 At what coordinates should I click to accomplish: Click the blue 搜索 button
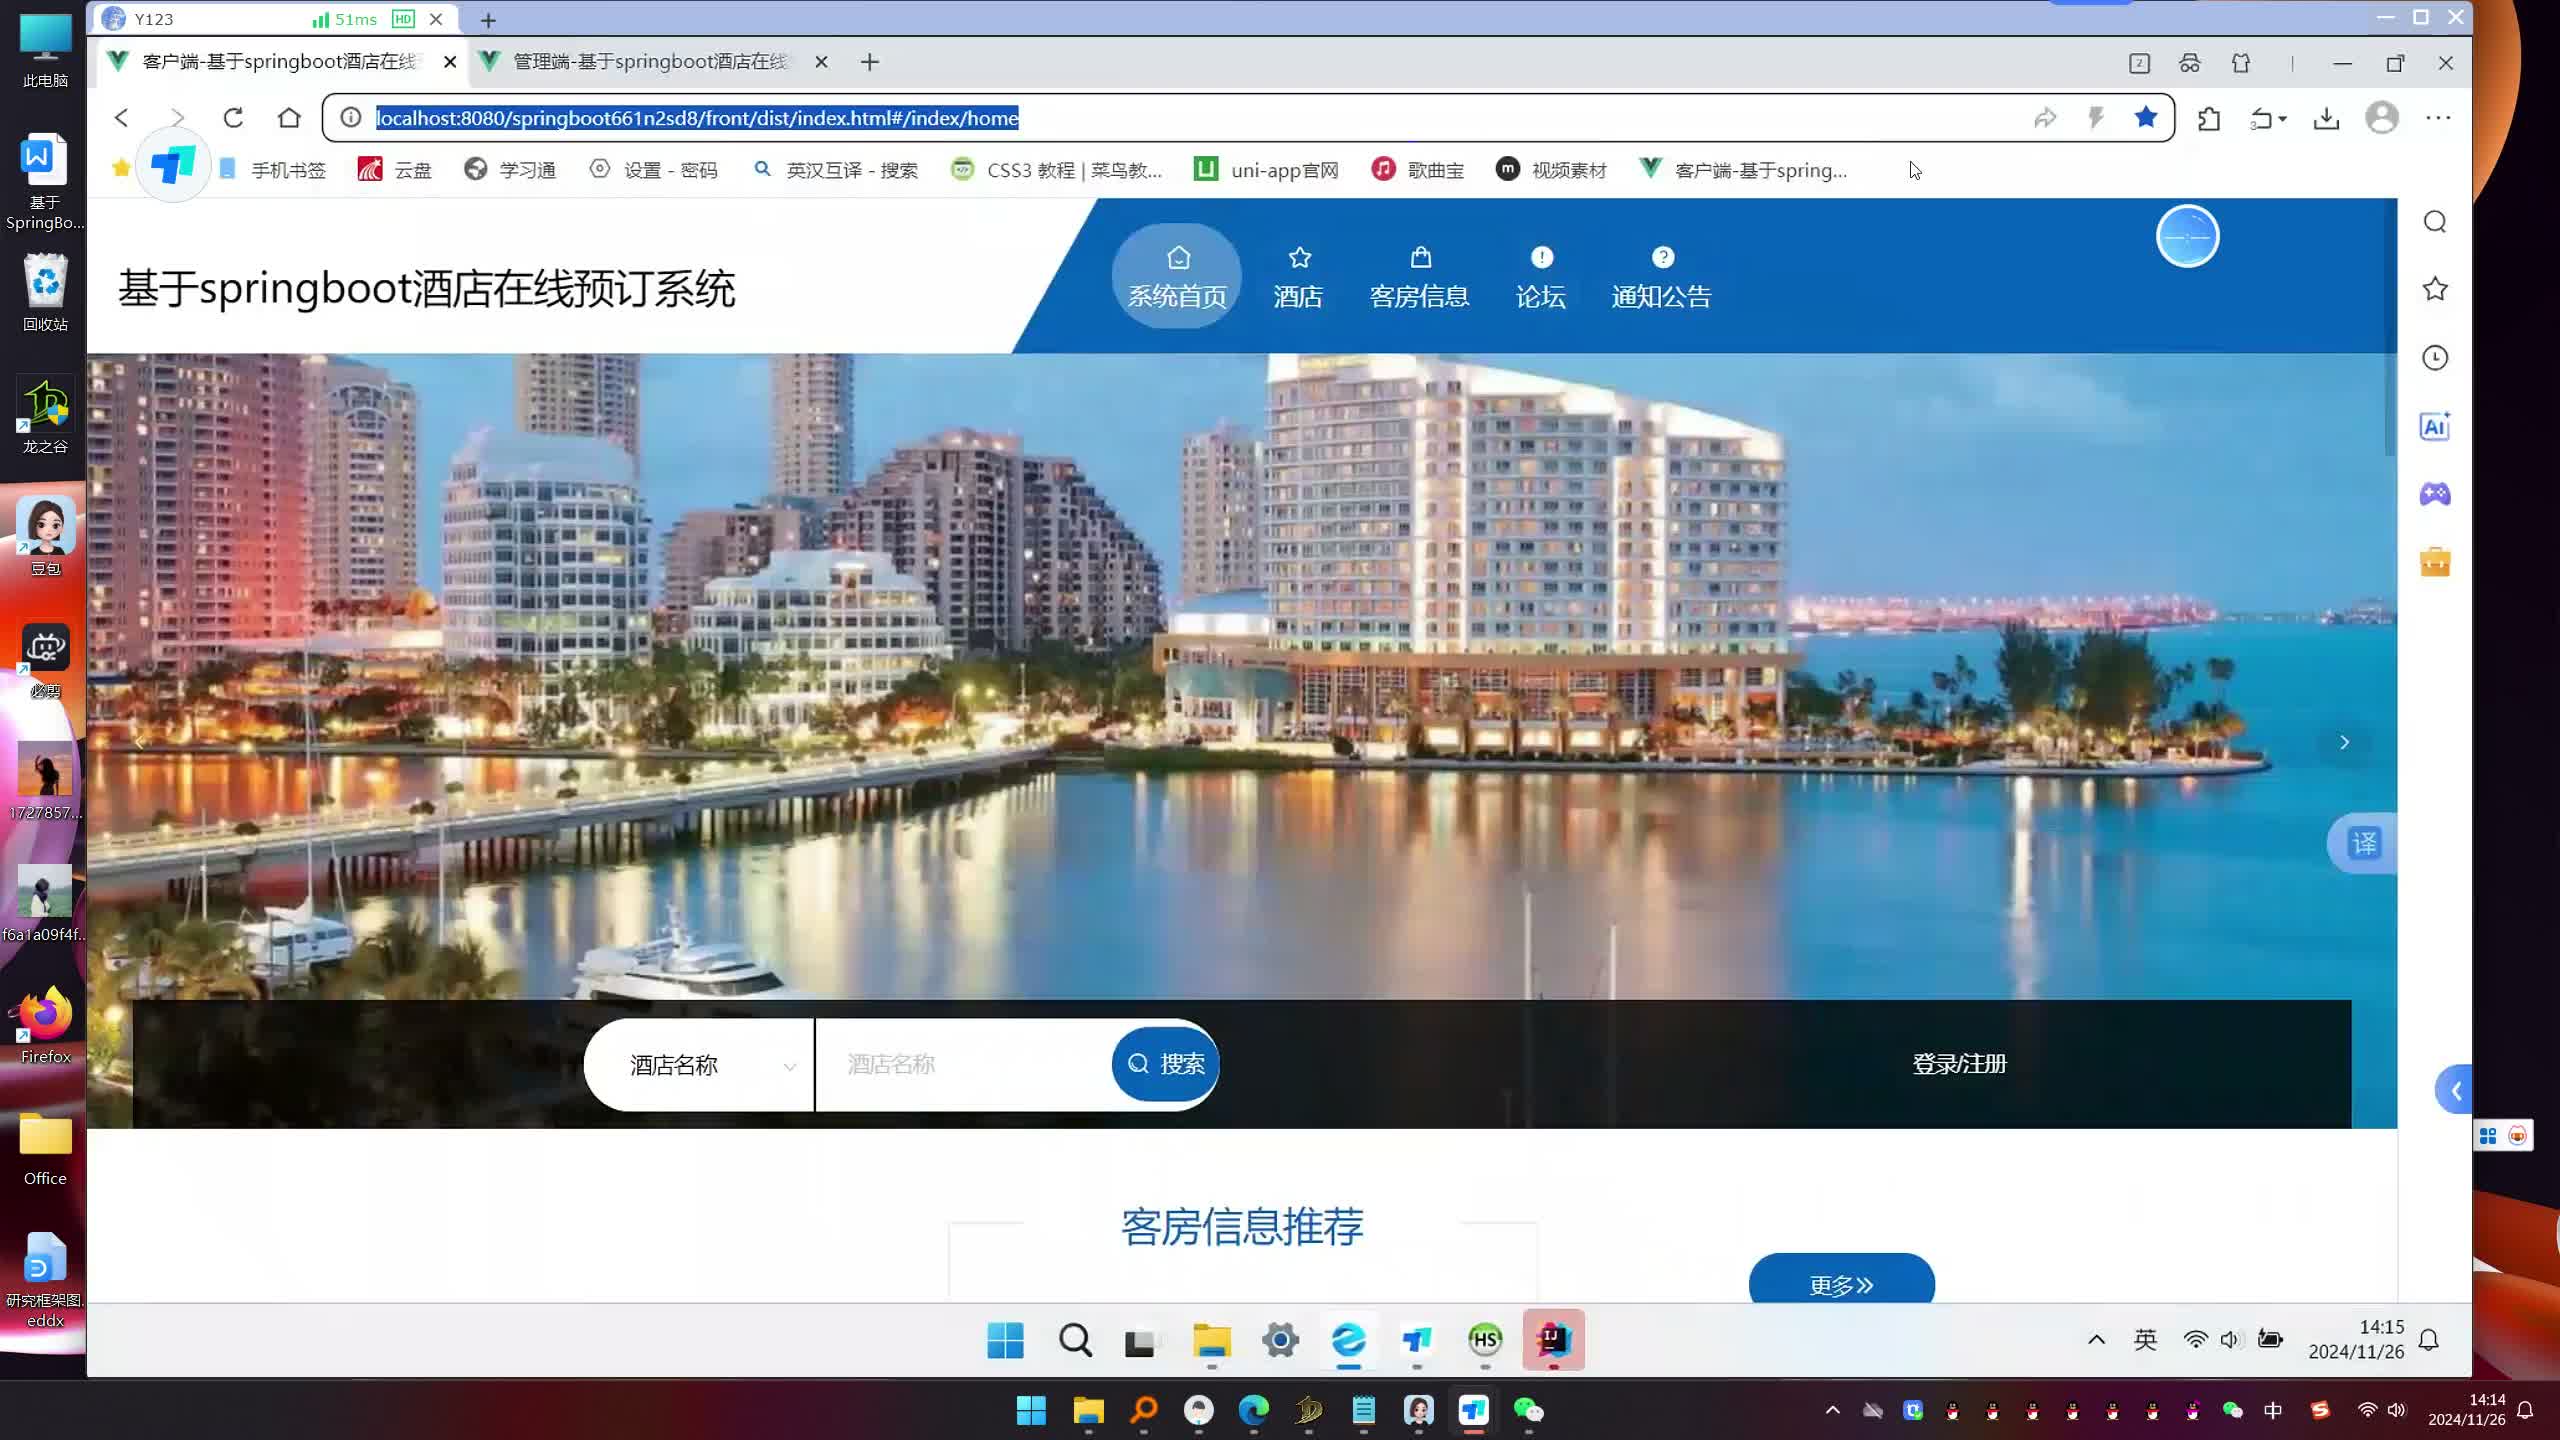point(1165,1064)
